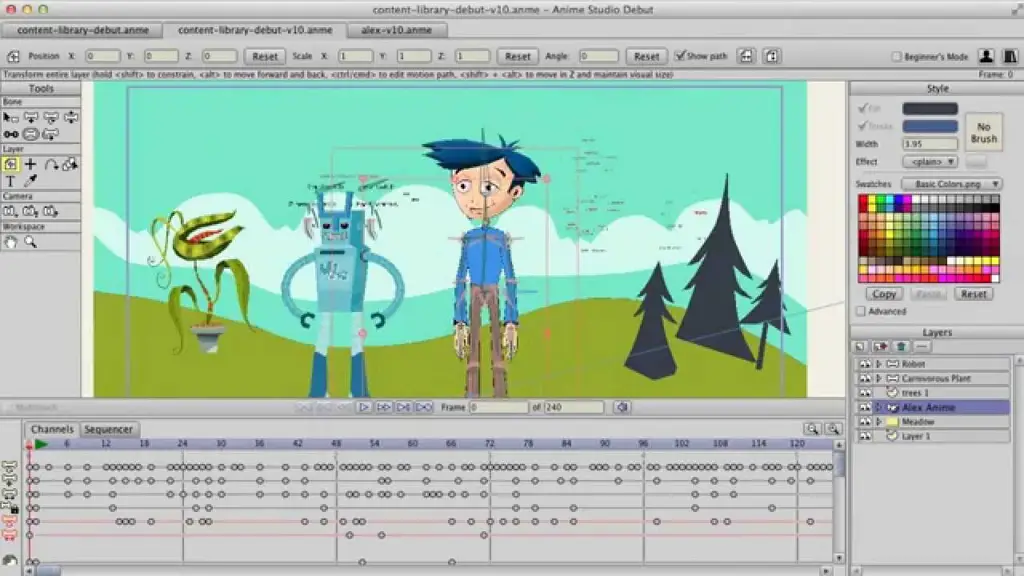This screenshot has width=1024, height=576.
Task: Click the current Frame number field
Action: (x=498, y=407)
